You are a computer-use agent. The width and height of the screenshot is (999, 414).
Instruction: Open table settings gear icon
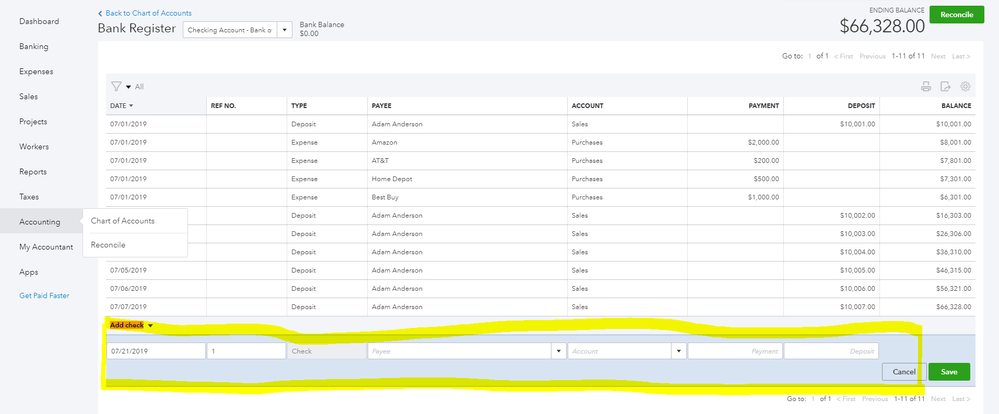pos(965,87)
